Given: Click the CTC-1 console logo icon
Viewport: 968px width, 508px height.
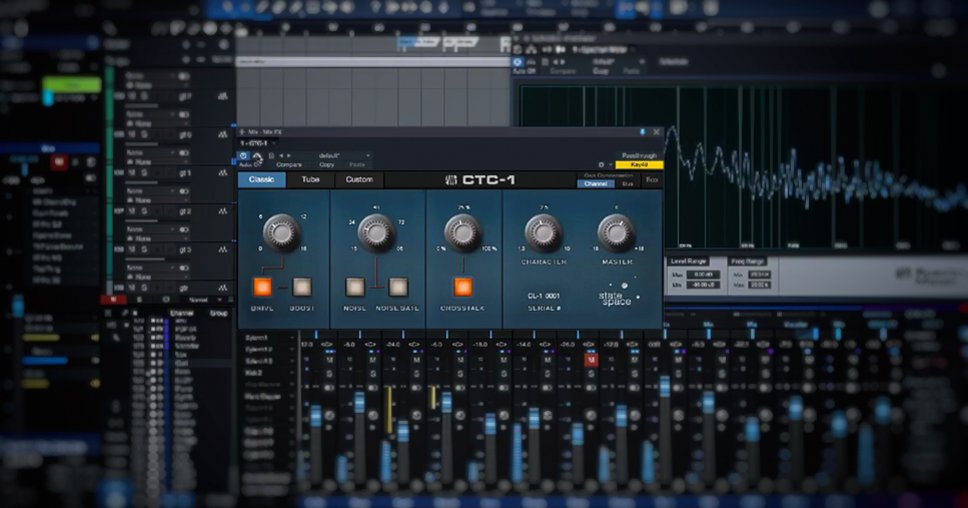Looking at the screenshot, I should 452,180.
